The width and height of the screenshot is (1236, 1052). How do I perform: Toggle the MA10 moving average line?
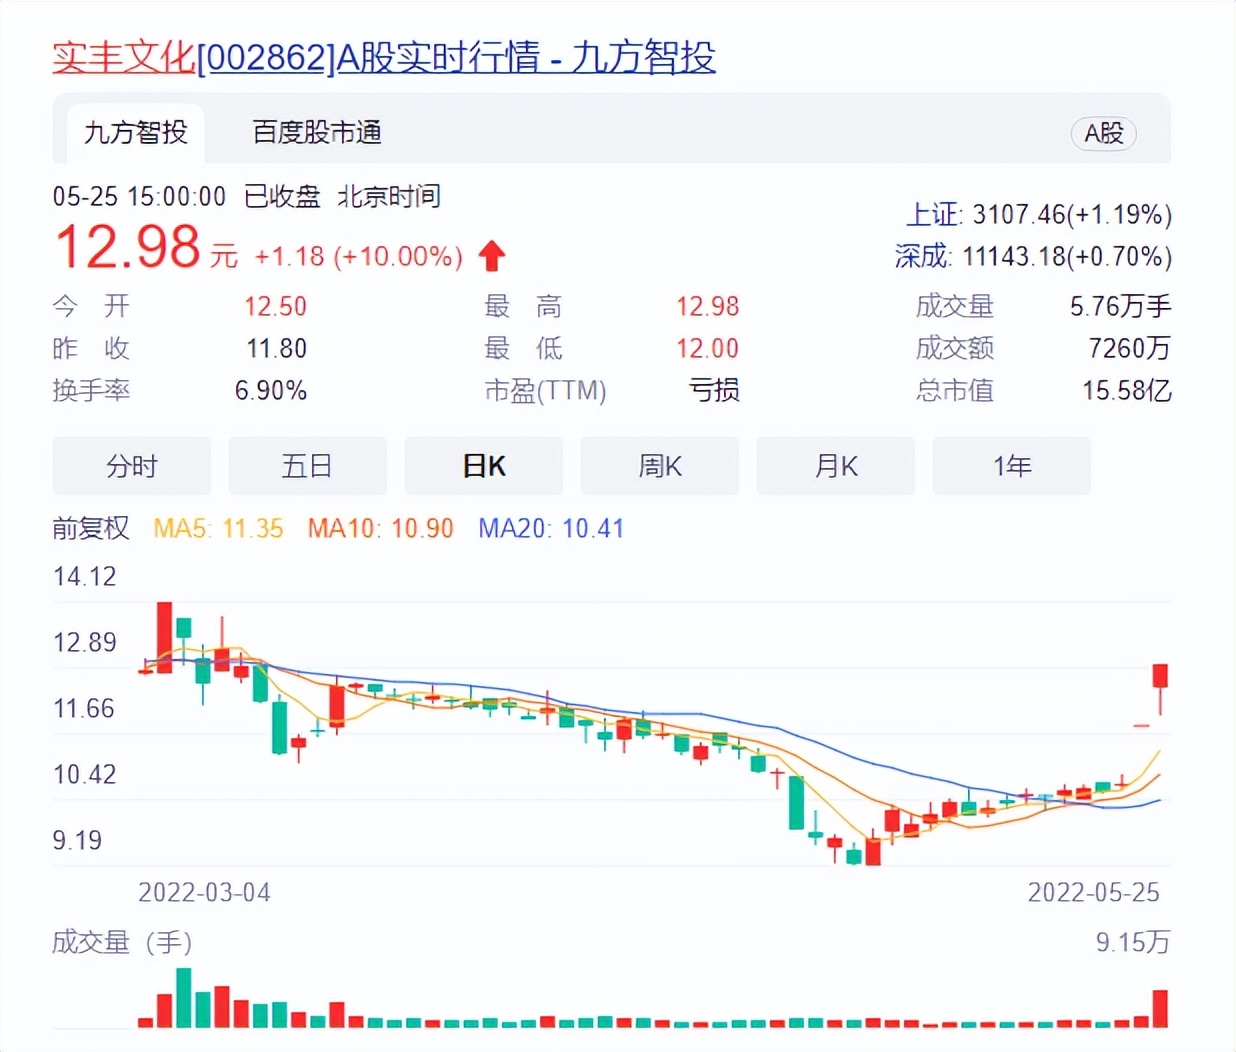point(380,528)
